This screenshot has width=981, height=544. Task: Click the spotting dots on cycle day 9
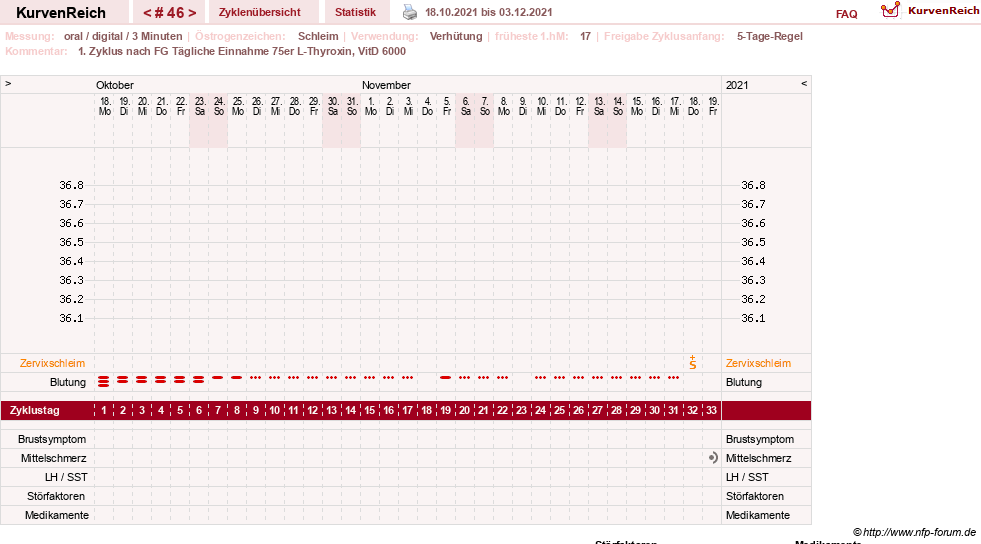pyautogui.click(x=255, y=378)
